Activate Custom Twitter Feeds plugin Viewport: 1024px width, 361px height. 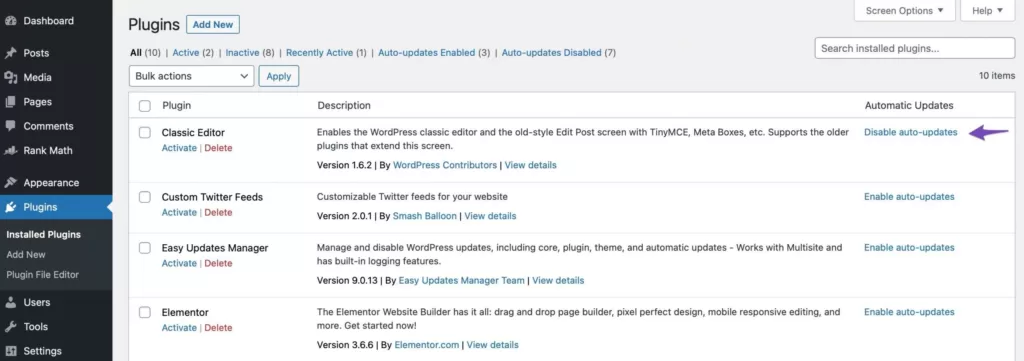click(179, 212)
